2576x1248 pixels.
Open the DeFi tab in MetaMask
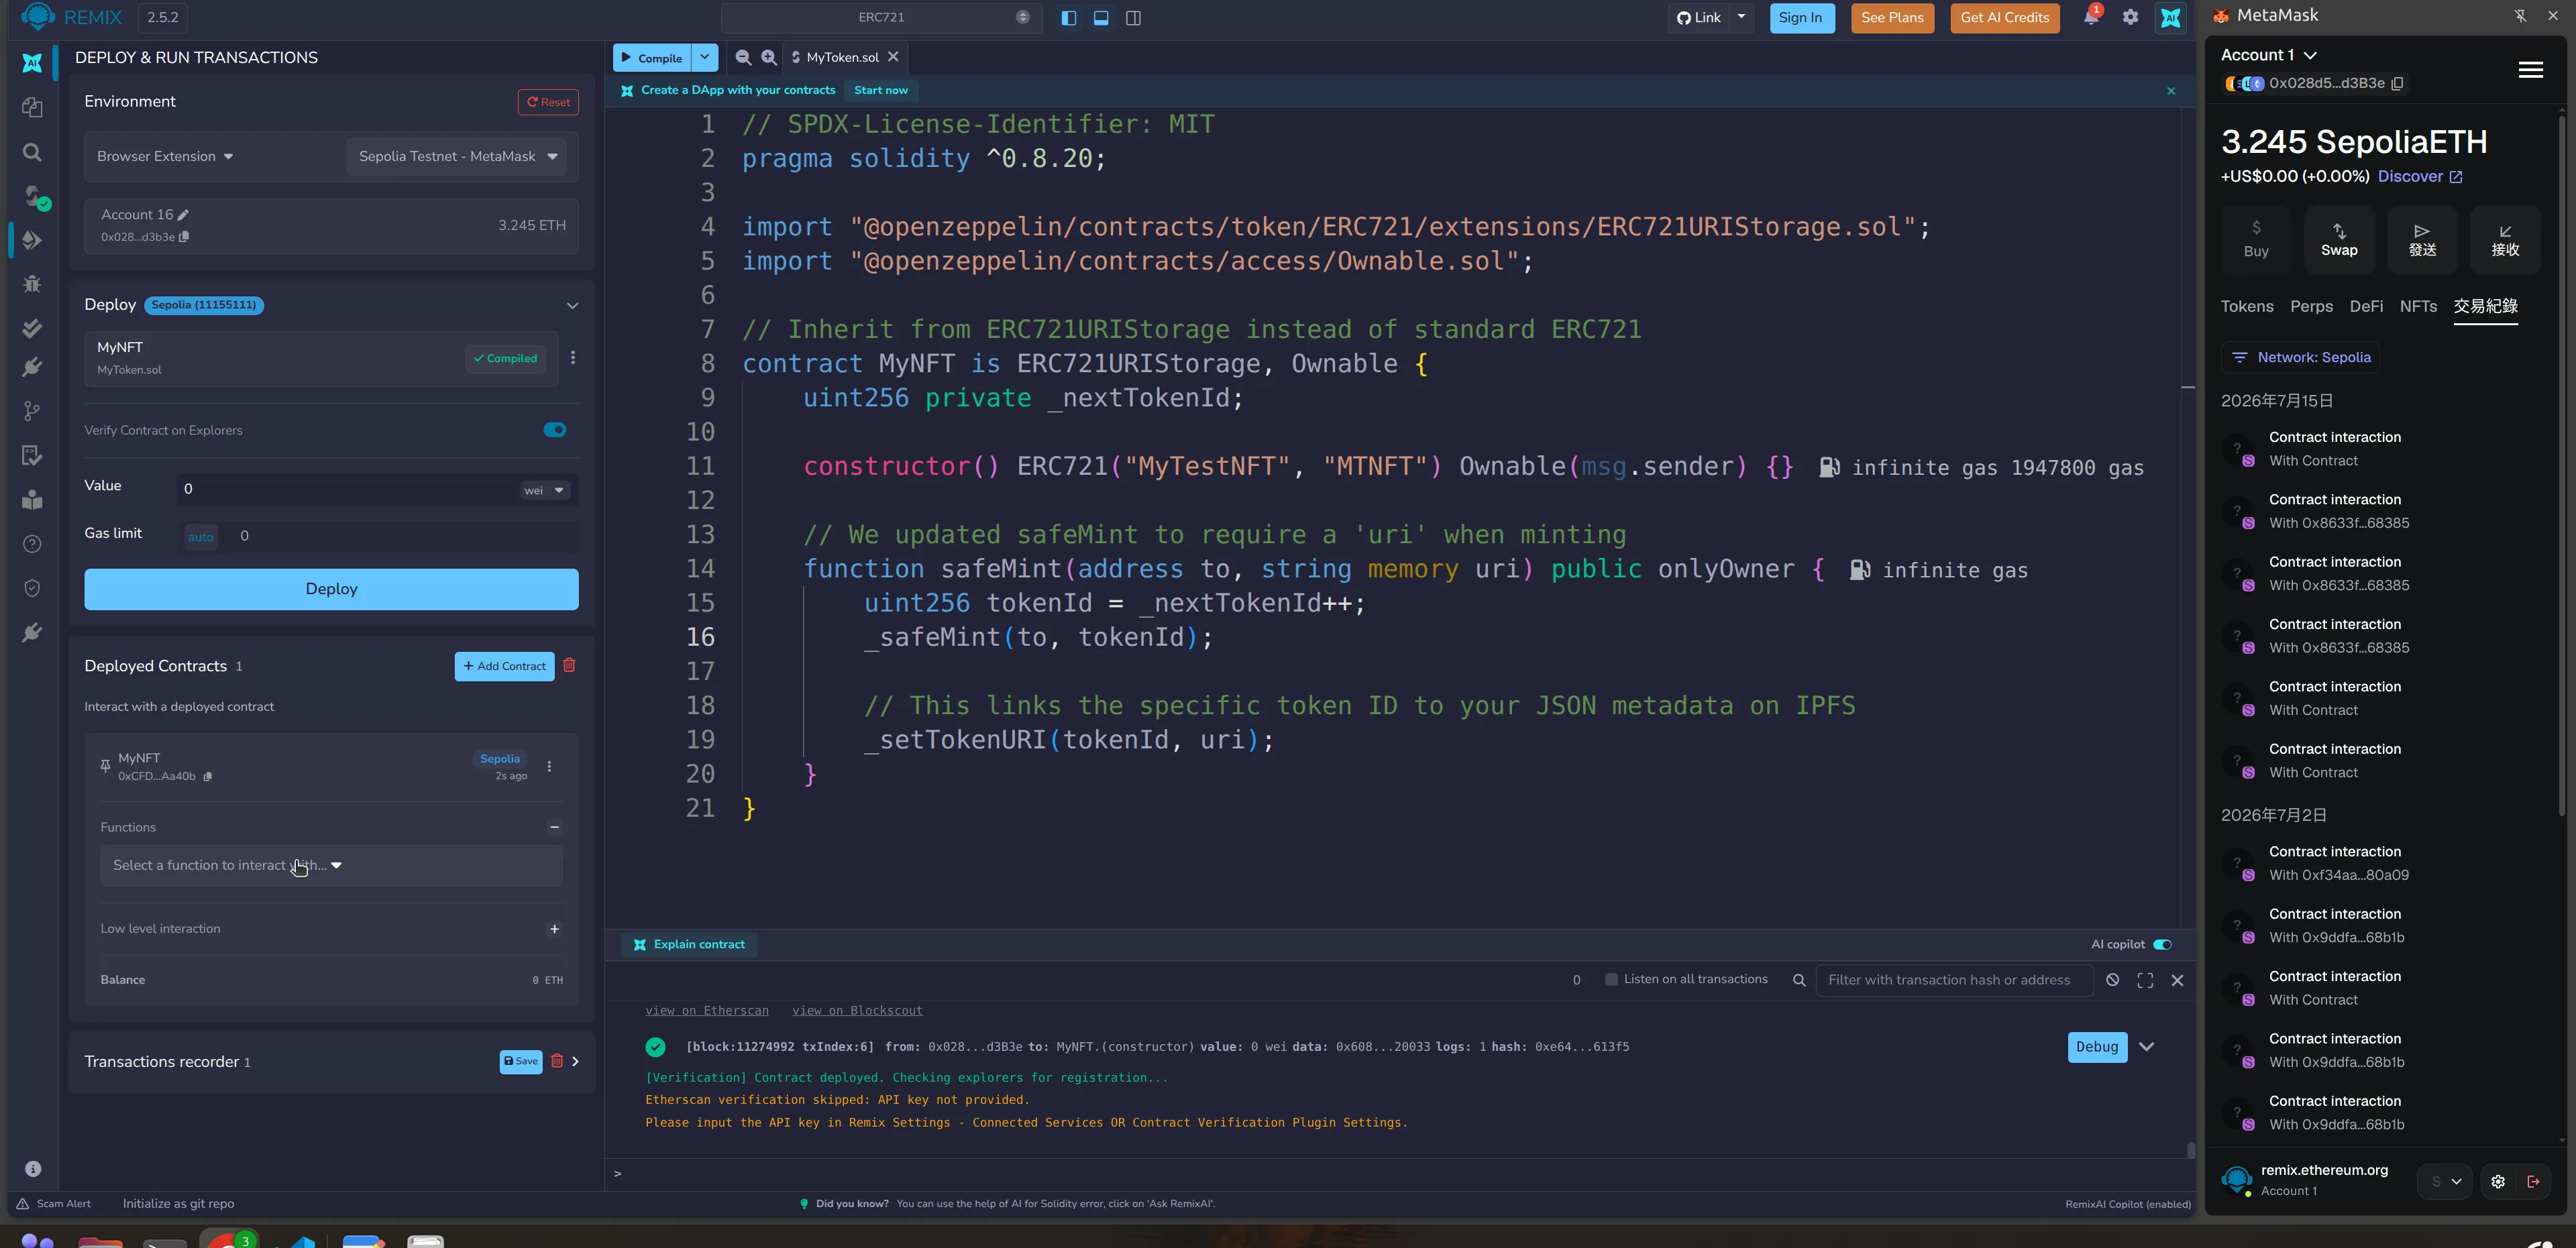pyautogui.click(x=2366, y=306)
